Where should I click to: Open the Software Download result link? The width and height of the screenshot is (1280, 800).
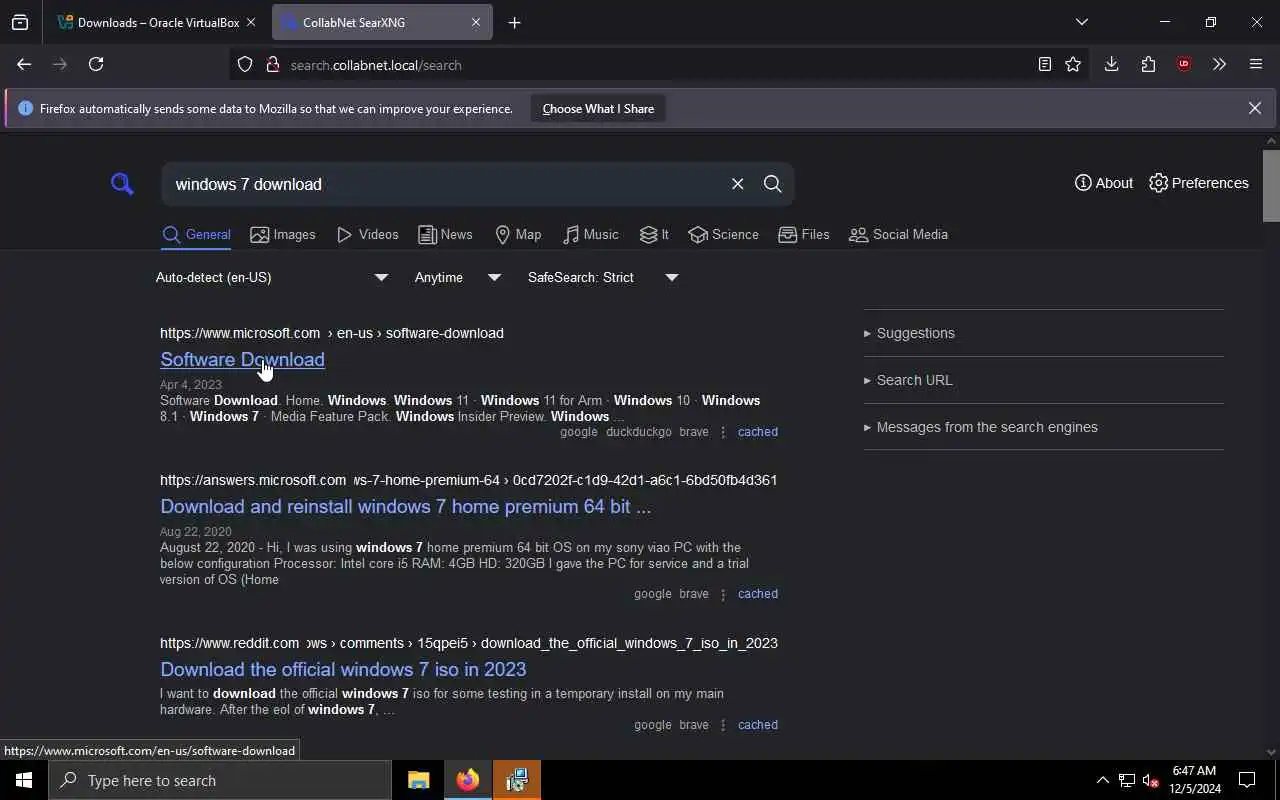pyautogui.click(x=242, y=359)
